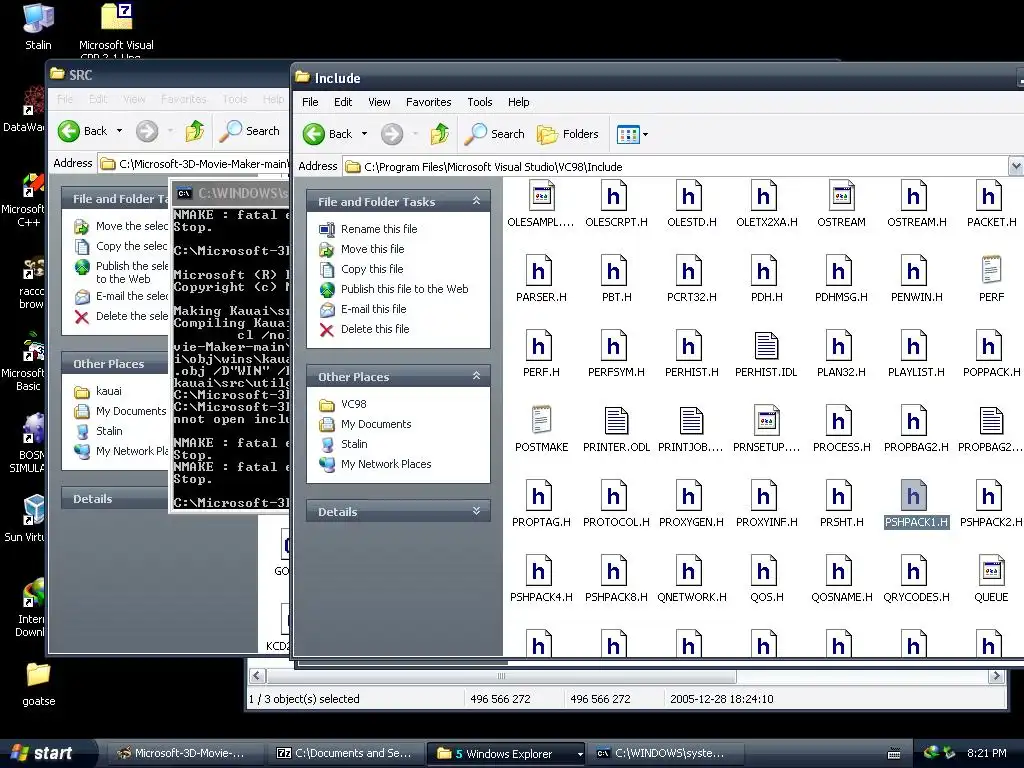Select the PRNSETUP file icon
The image size is (1024, 768).
(x=766, y=429)
